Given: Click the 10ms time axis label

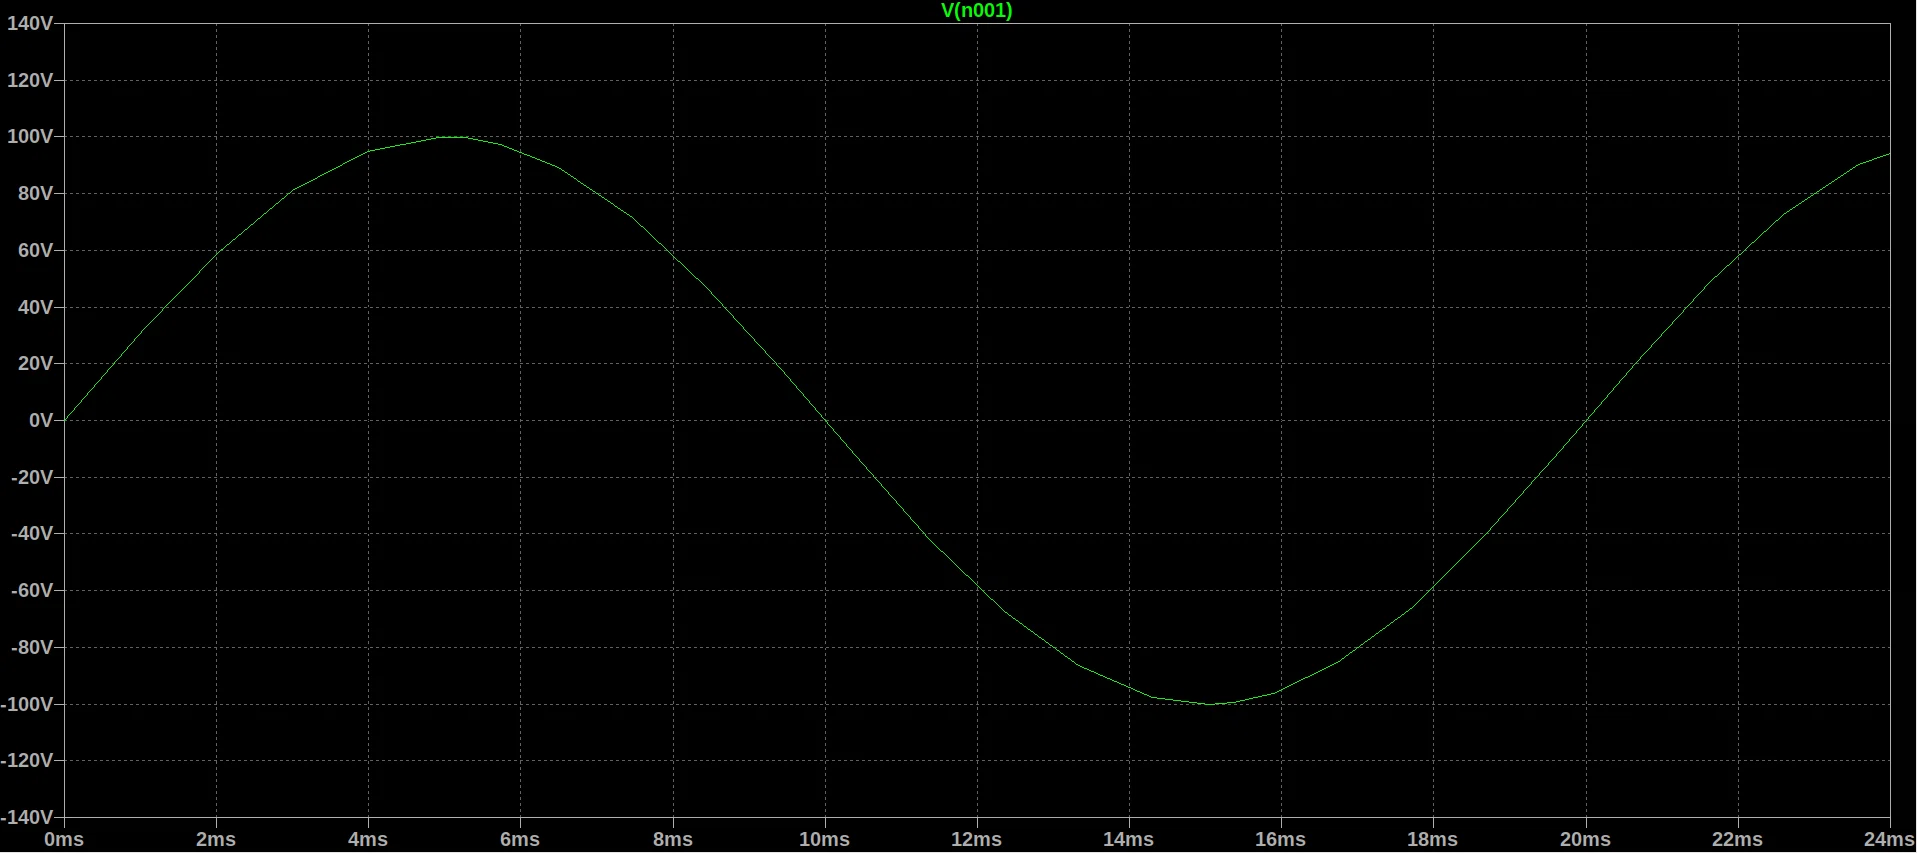Looking at the screenshot, I should (824, 840).
